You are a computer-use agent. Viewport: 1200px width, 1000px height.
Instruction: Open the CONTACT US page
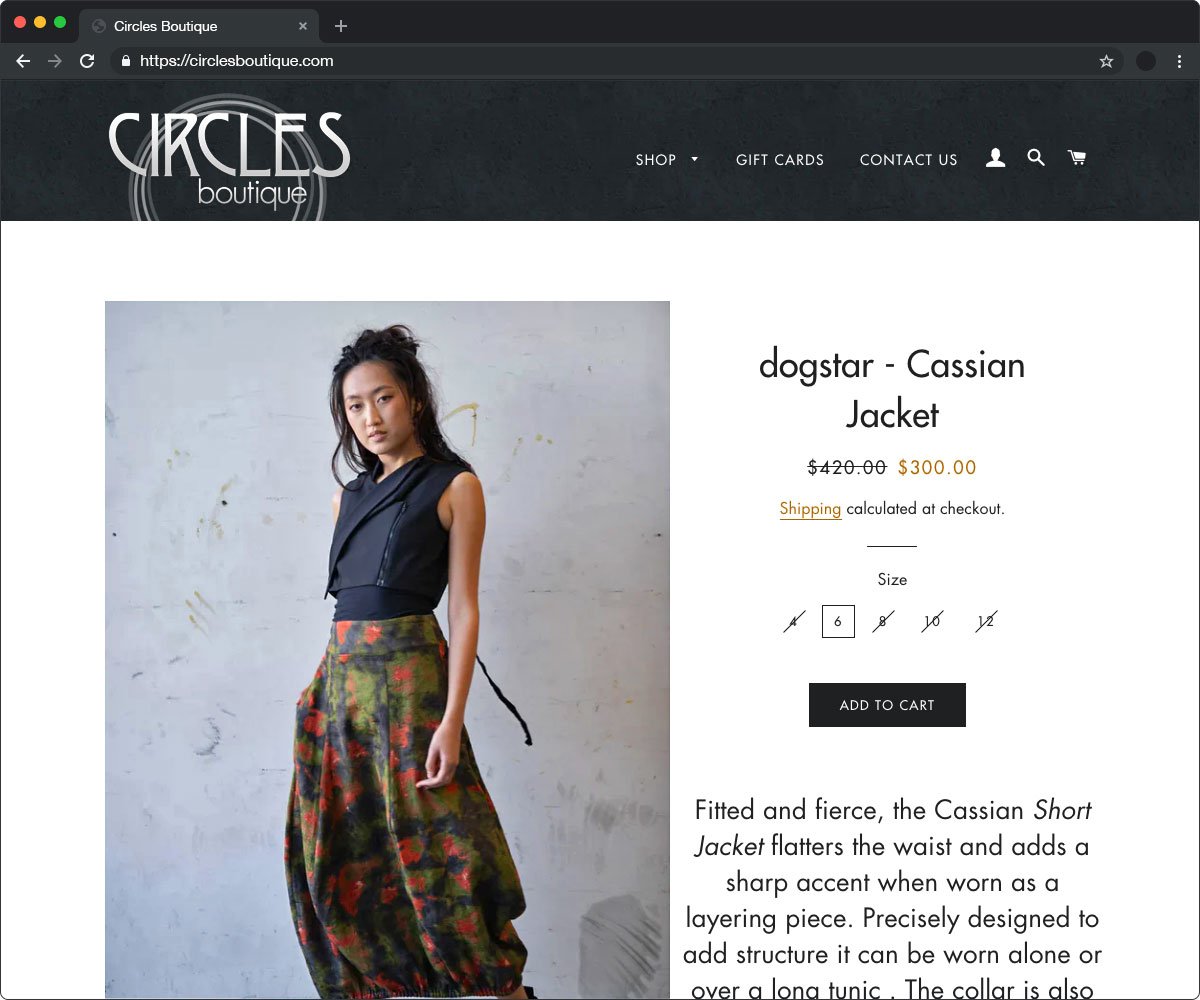tap(908, 160)
